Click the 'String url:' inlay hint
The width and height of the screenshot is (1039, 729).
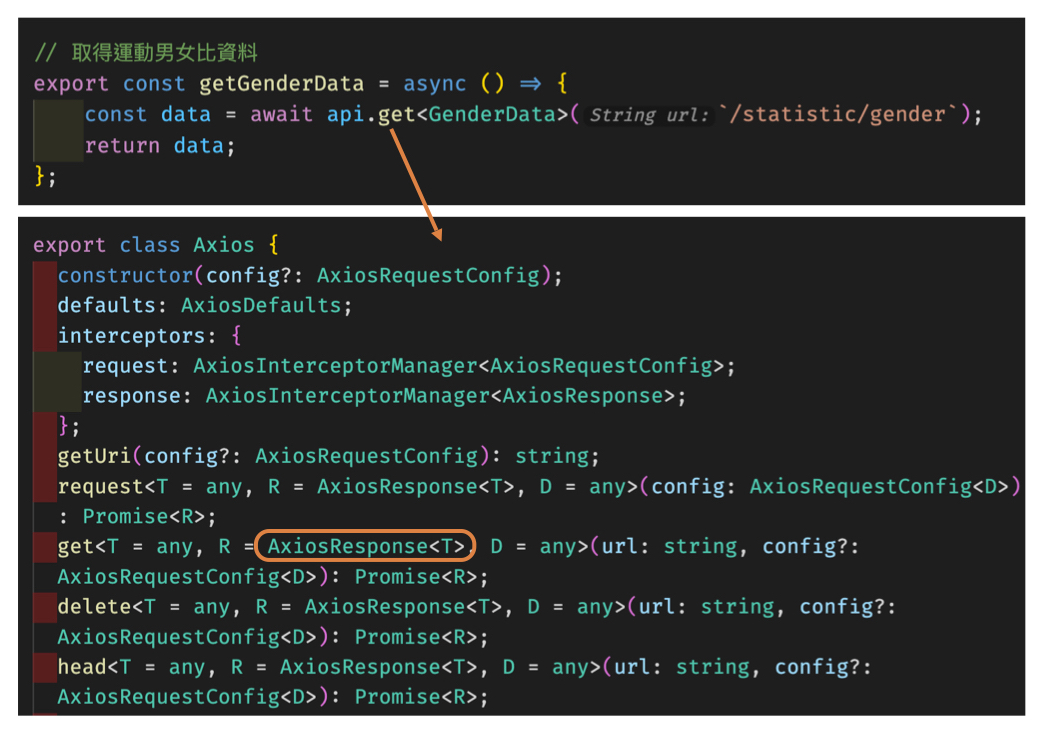click(649, 116)
